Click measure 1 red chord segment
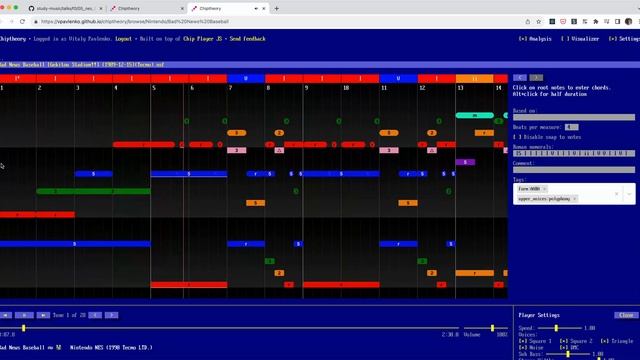Image resolution: width=640 pixels, height=360 pixels. [x=18, y=78]
